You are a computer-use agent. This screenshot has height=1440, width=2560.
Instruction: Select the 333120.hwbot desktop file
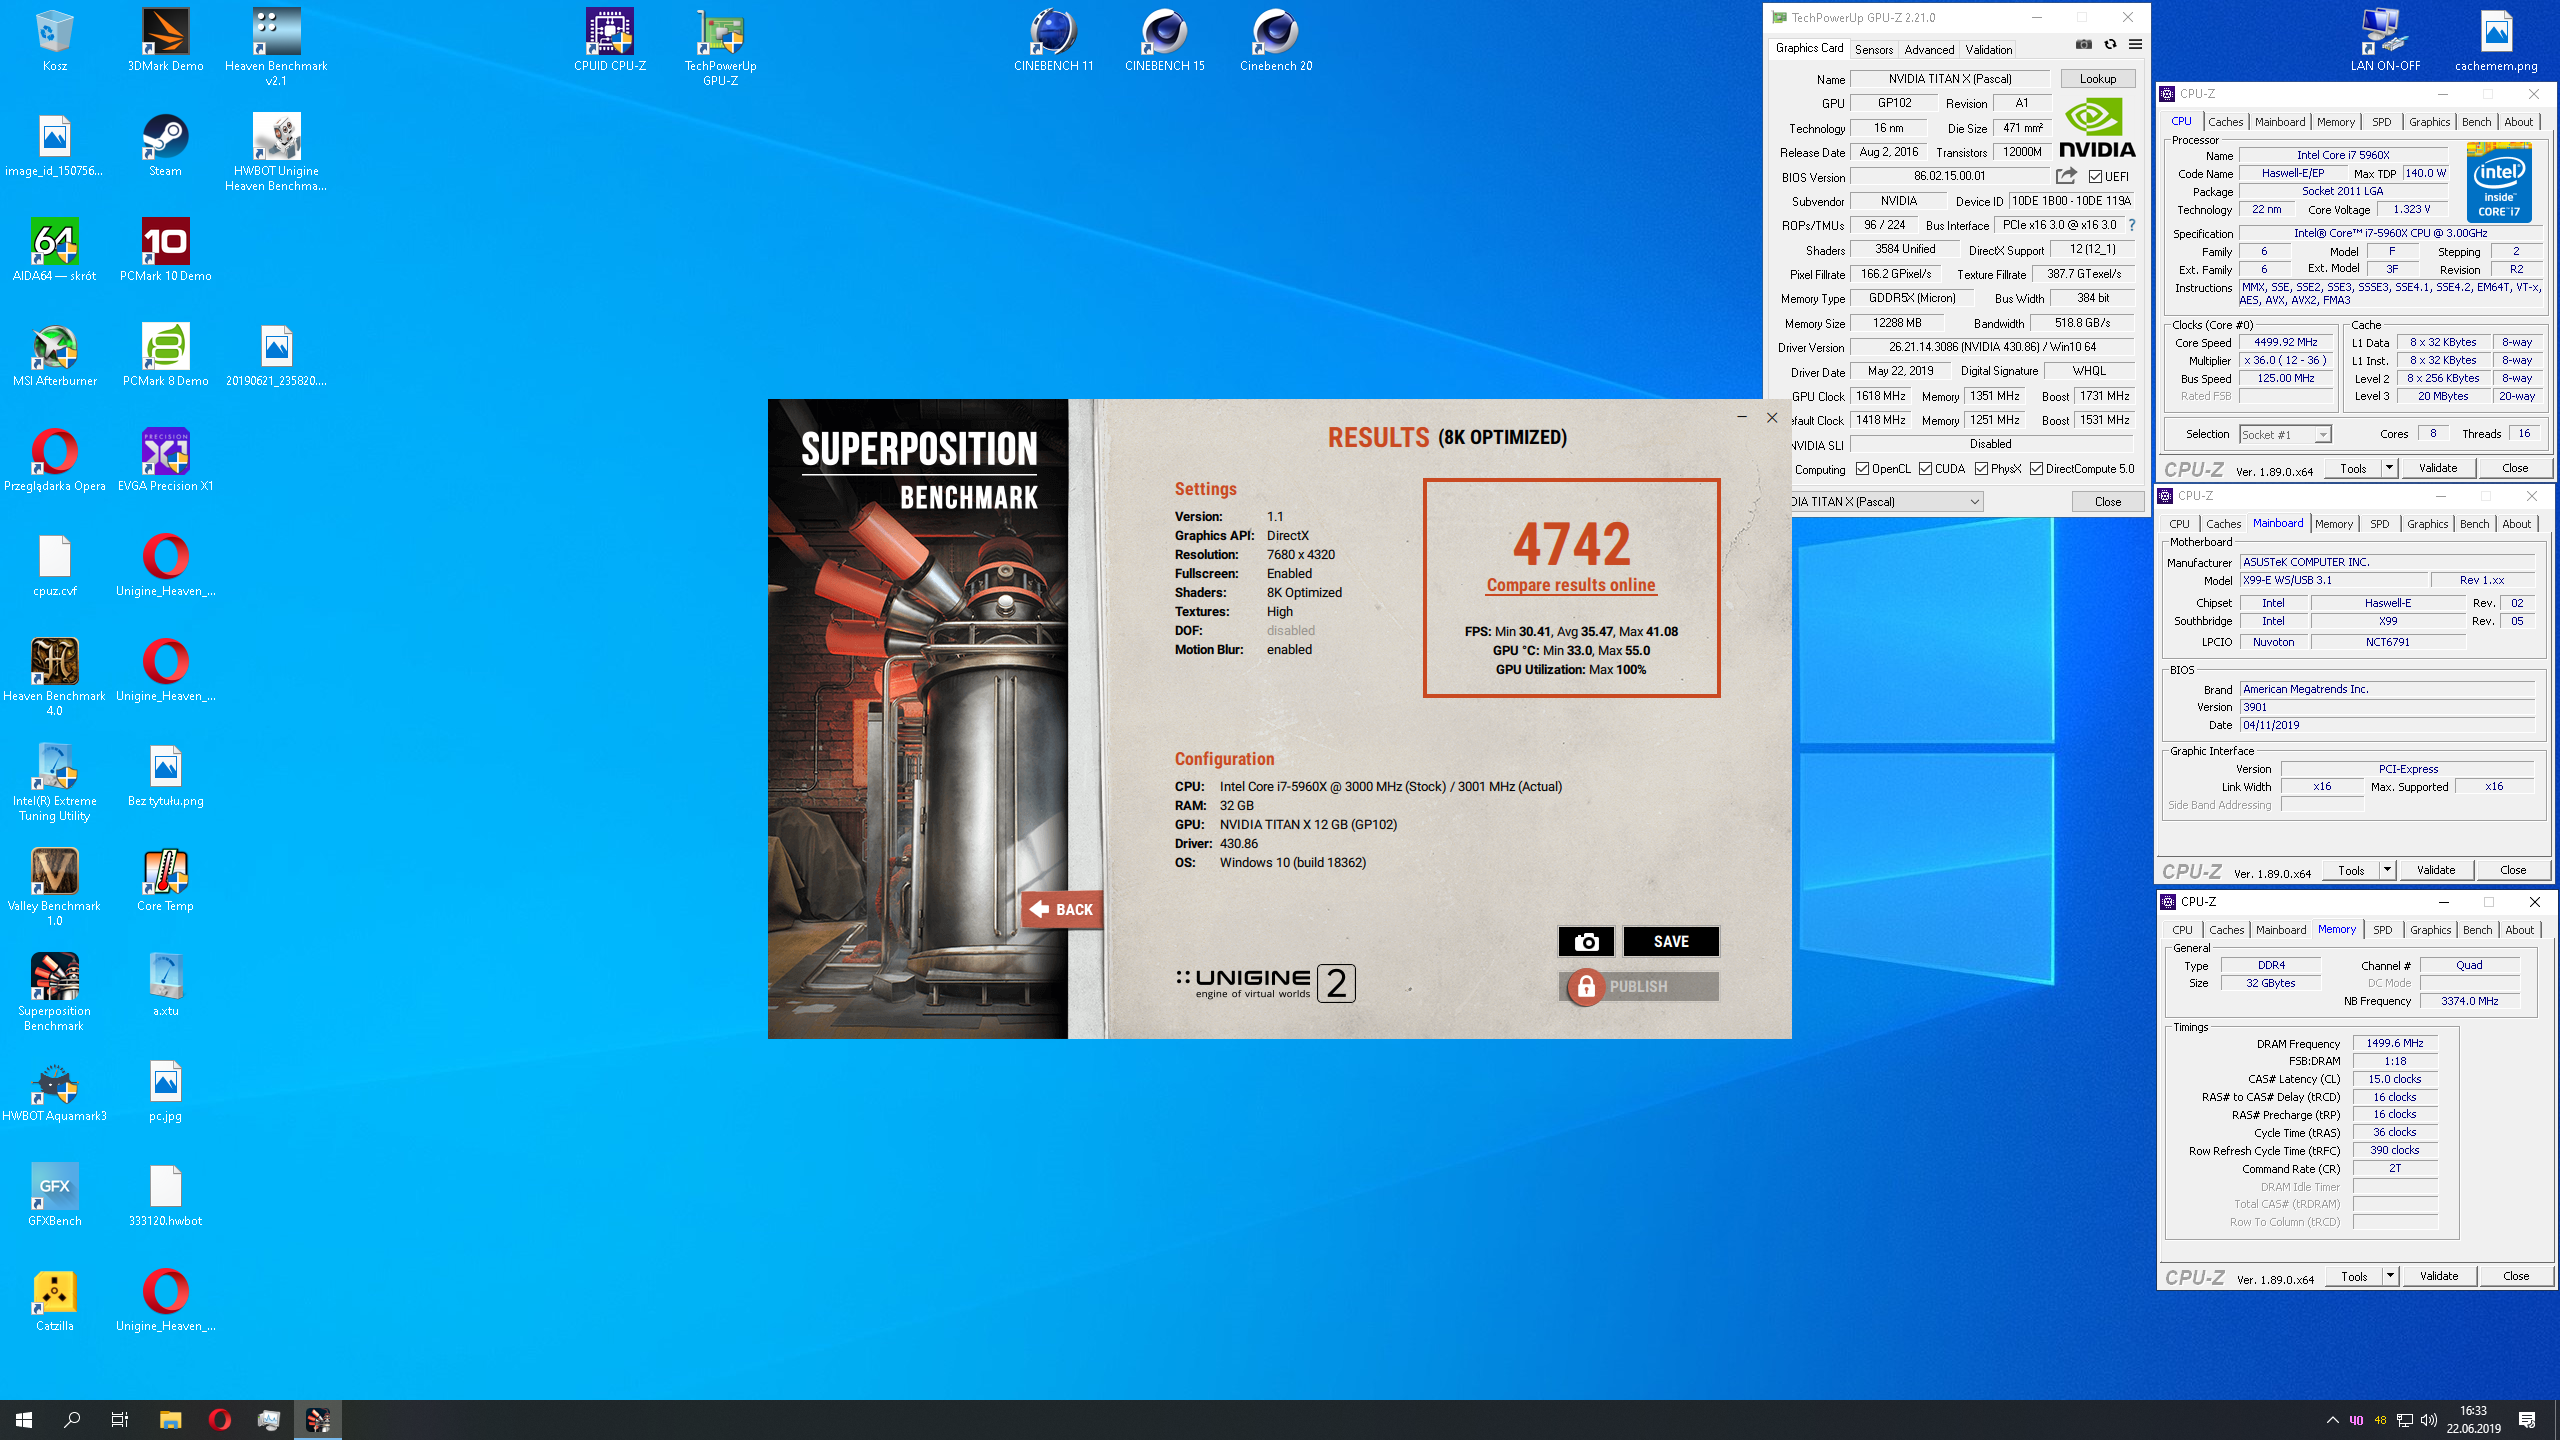point(165,1195)
